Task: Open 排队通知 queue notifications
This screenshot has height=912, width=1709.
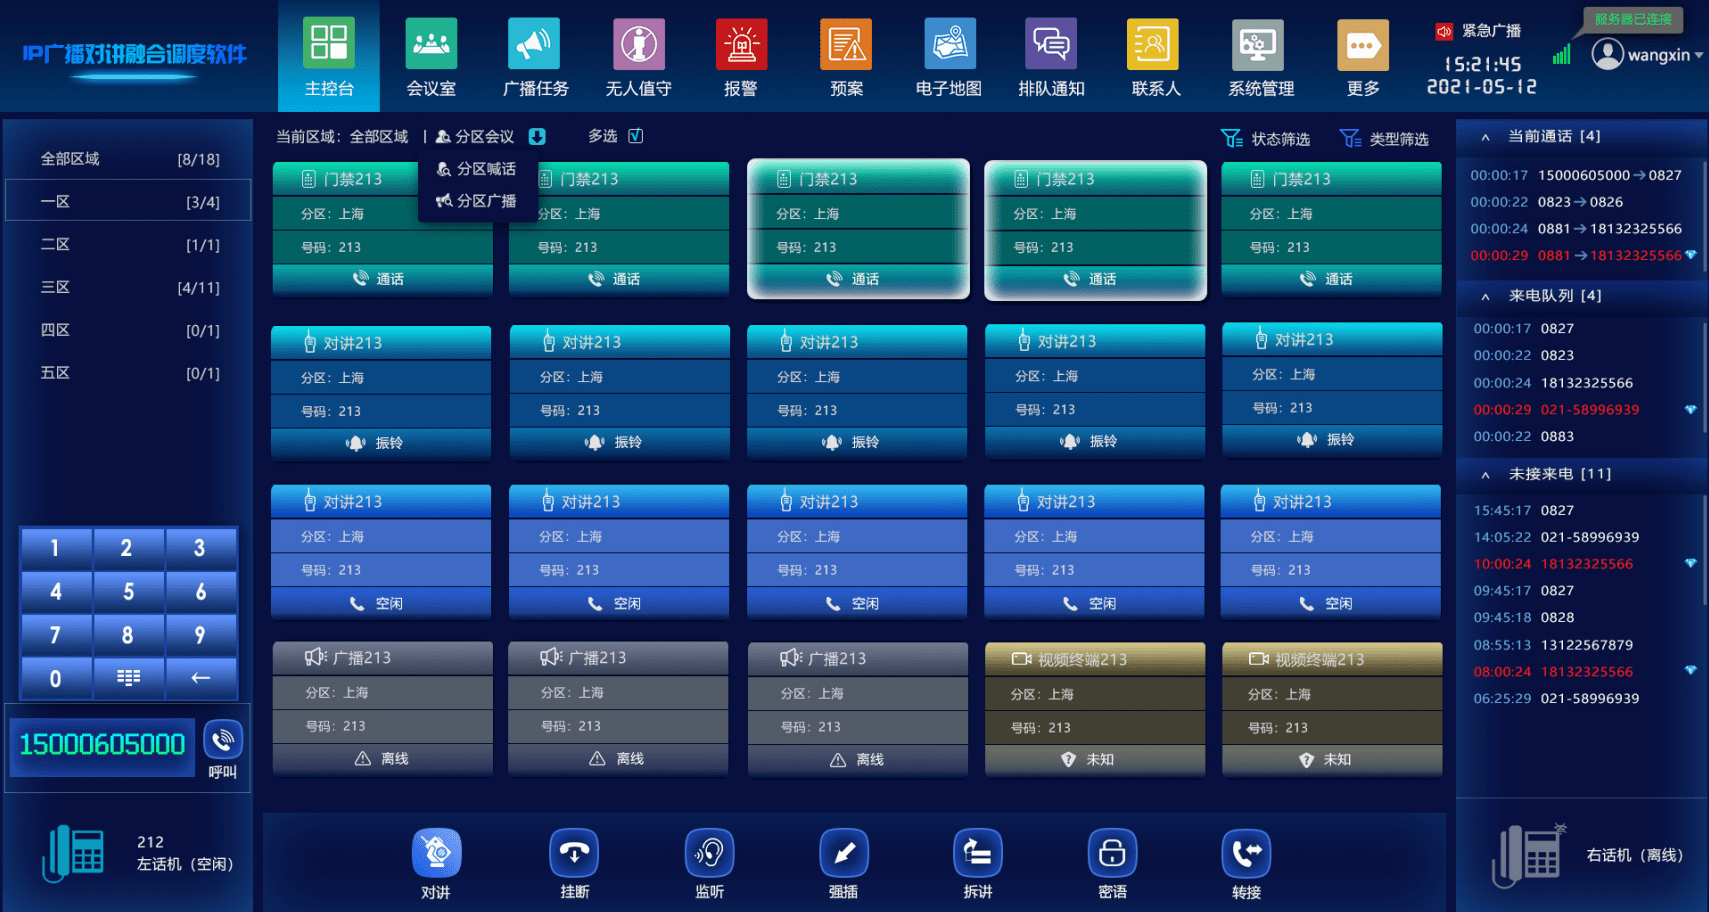Action: pyautogui.click(x=1051, y=57)
